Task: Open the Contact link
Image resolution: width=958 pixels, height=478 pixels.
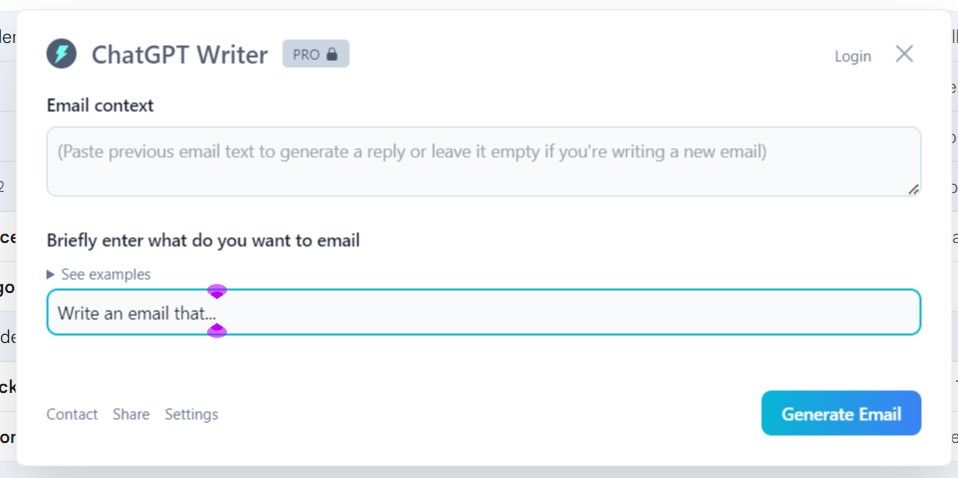Action: pos(72,414)
